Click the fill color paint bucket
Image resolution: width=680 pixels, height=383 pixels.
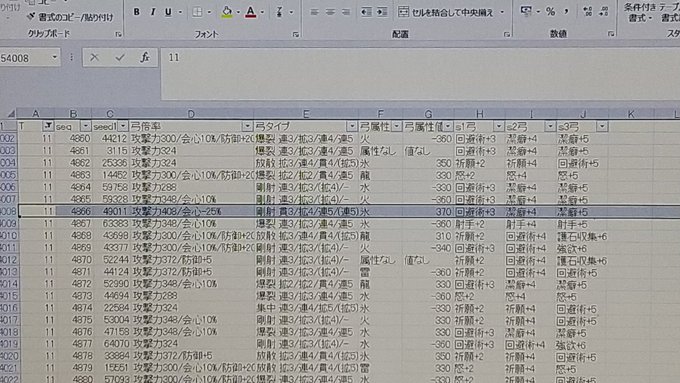tap(226, 12)
